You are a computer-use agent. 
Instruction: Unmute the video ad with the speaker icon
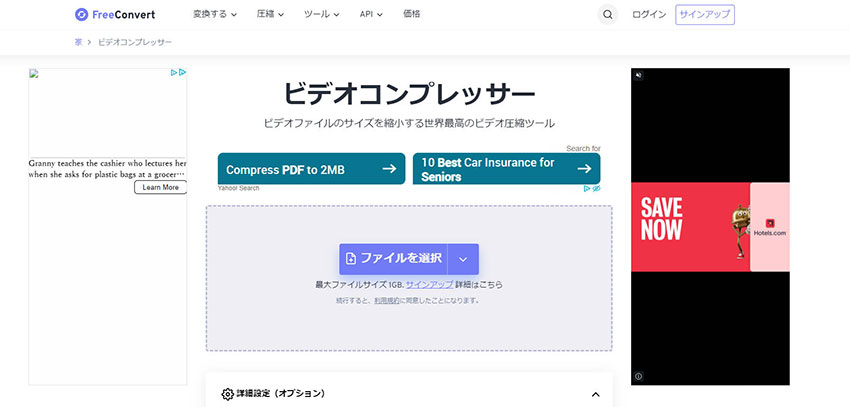click(x=639, y=75)
